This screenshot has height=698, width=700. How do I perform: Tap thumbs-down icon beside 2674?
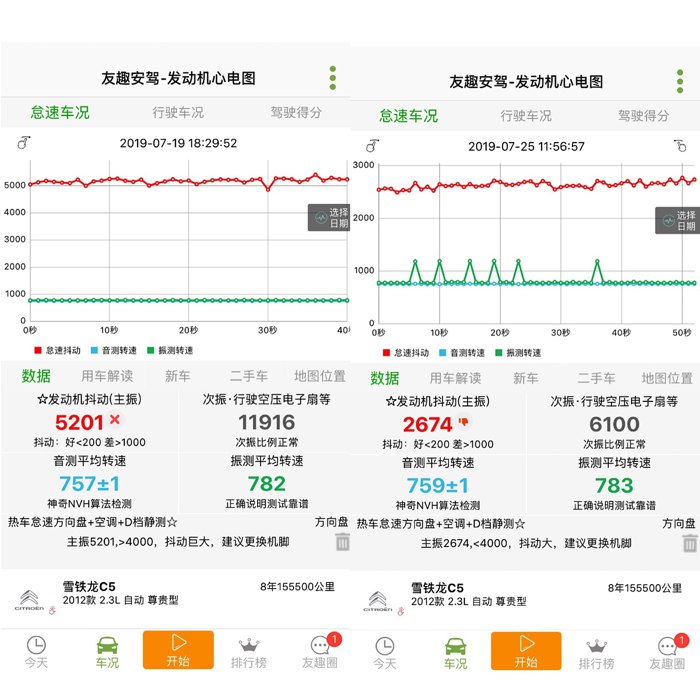pos(463,422)
